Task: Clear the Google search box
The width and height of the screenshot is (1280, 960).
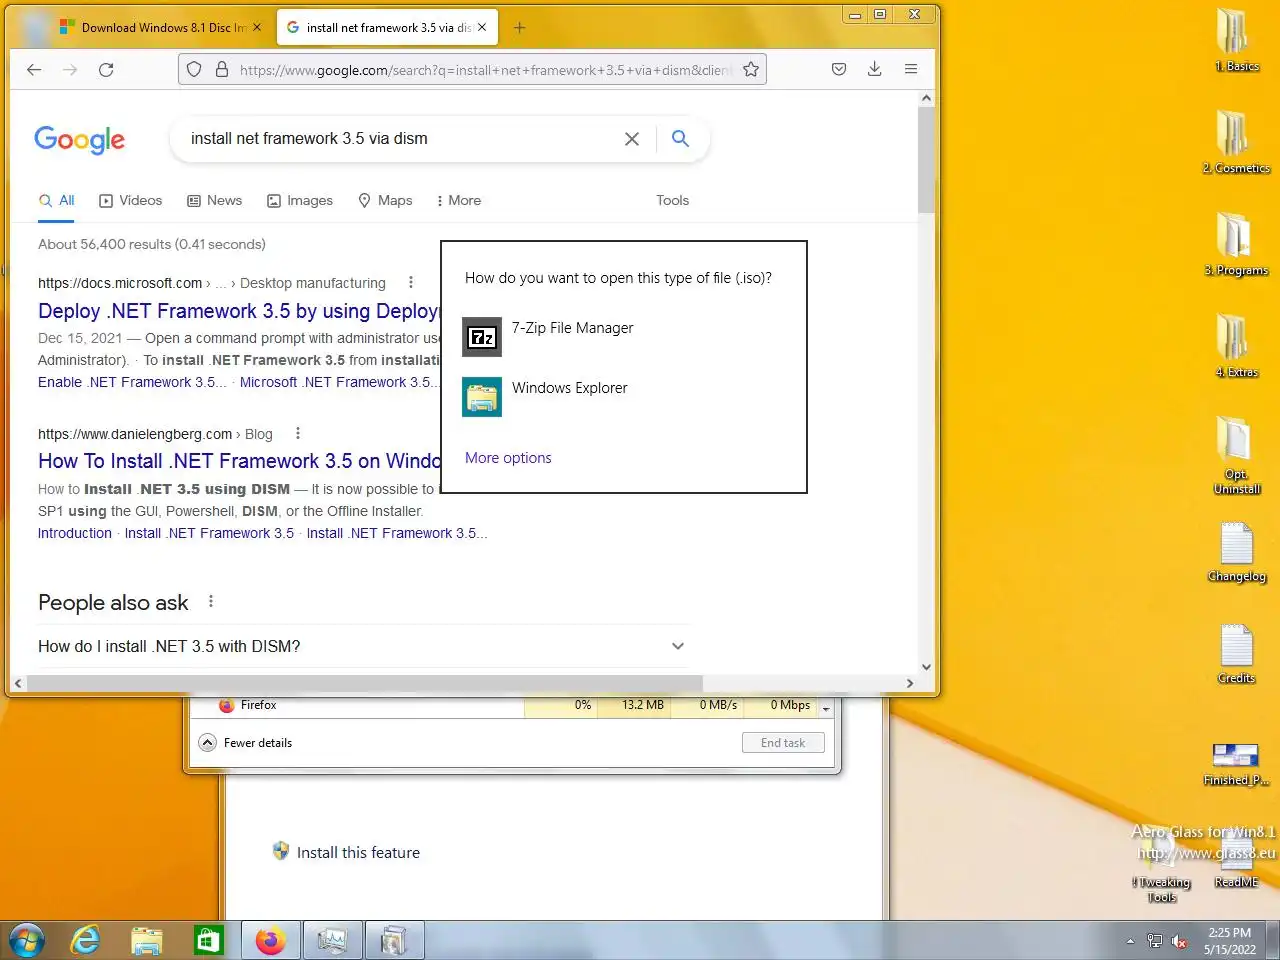Action: click(632, 139)
